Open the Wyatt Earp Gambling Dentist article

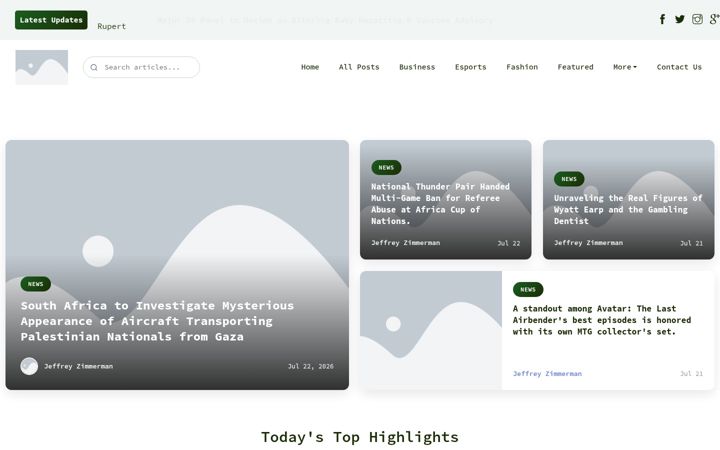(x=628, y=209)
